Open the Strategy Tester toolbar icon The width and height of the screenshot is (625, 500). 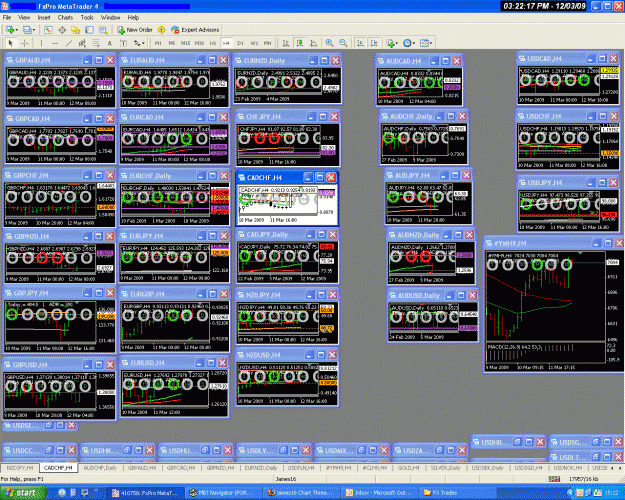point(103,30)
